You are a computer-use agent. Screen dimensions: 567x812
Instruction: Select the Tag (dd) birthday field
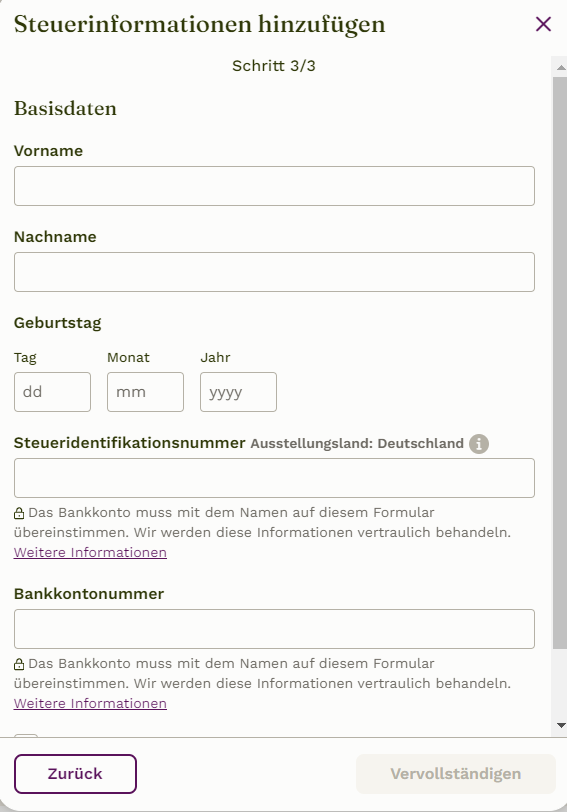[52, 392]
